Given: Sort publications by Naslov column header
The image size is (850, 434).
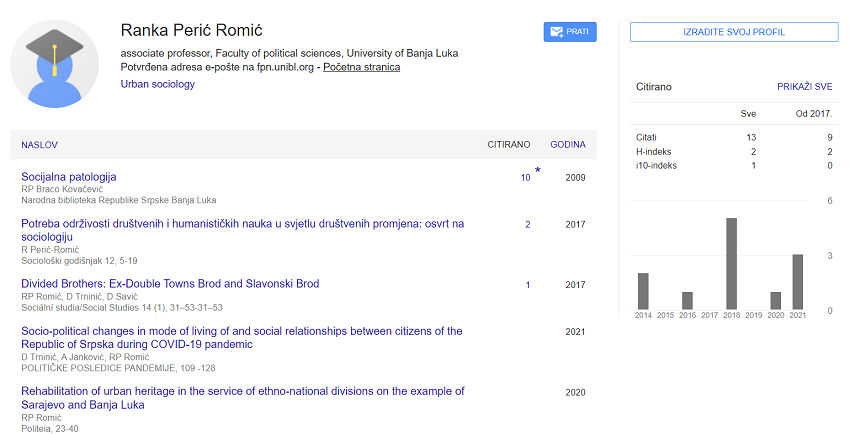Looking at the screenshot, I should pos(39,145).
